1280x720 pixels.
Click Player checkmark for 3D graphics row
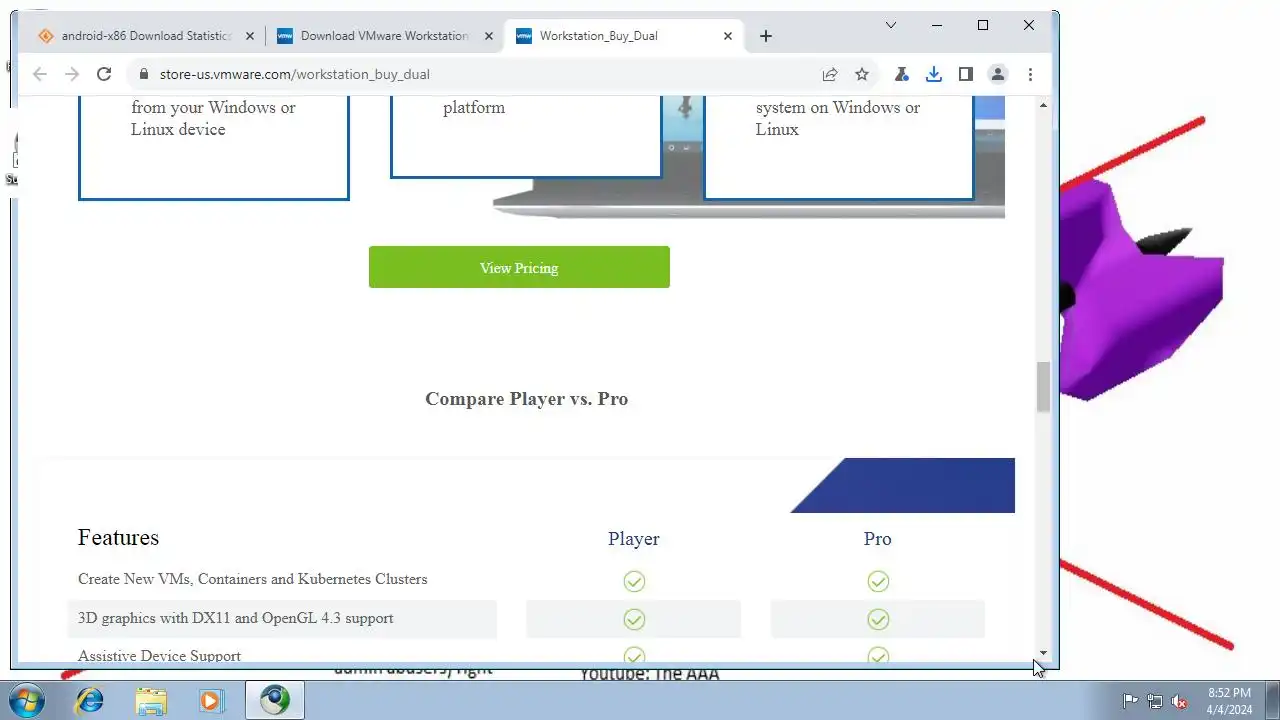point(634,620)
